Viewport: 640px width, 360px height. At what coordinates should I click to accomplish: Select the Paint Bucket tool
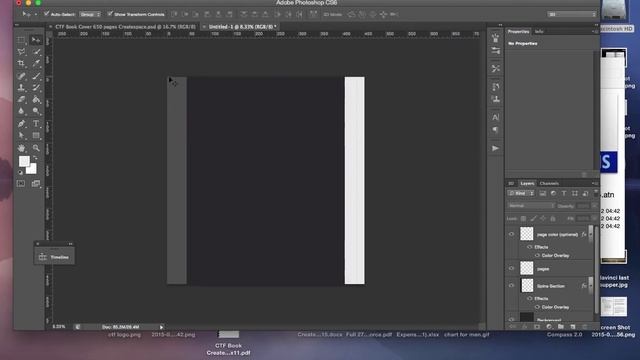(x=36, y=100)
